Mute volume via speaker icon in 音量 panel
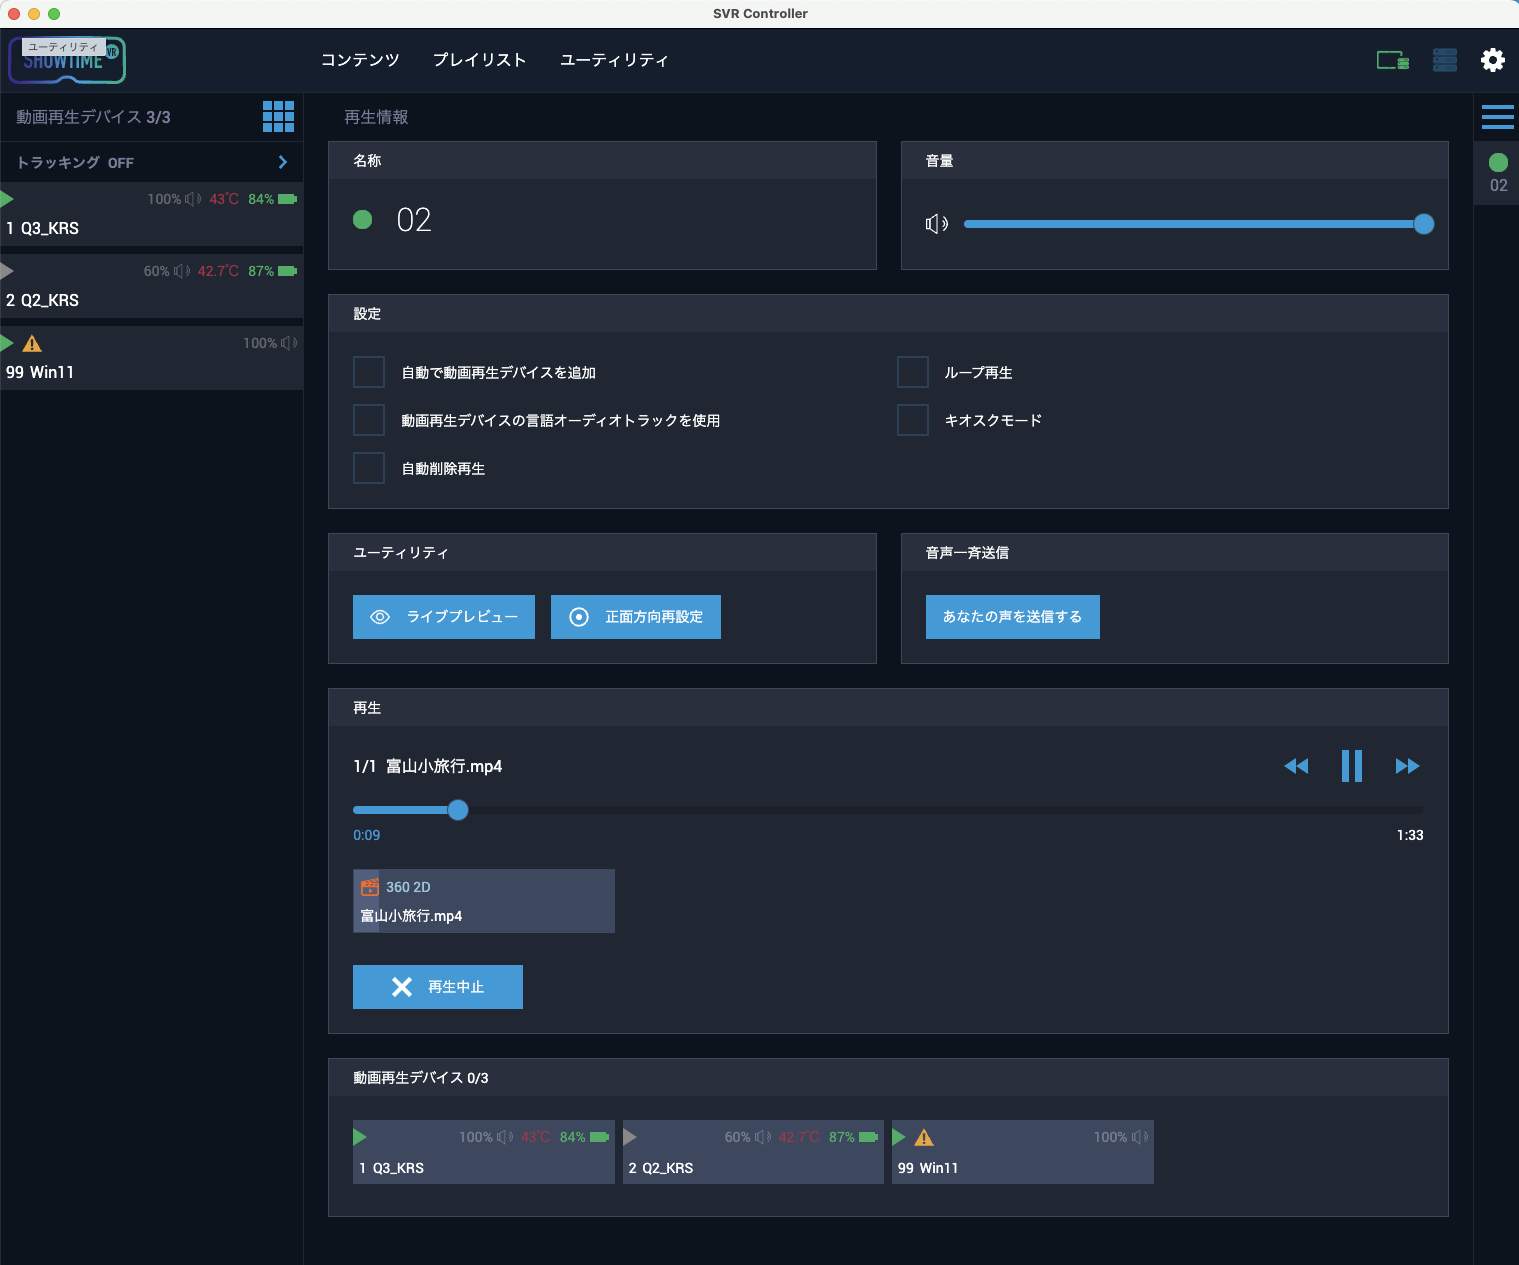This screenshot has height=1265, width=1519. click(937, 224)
